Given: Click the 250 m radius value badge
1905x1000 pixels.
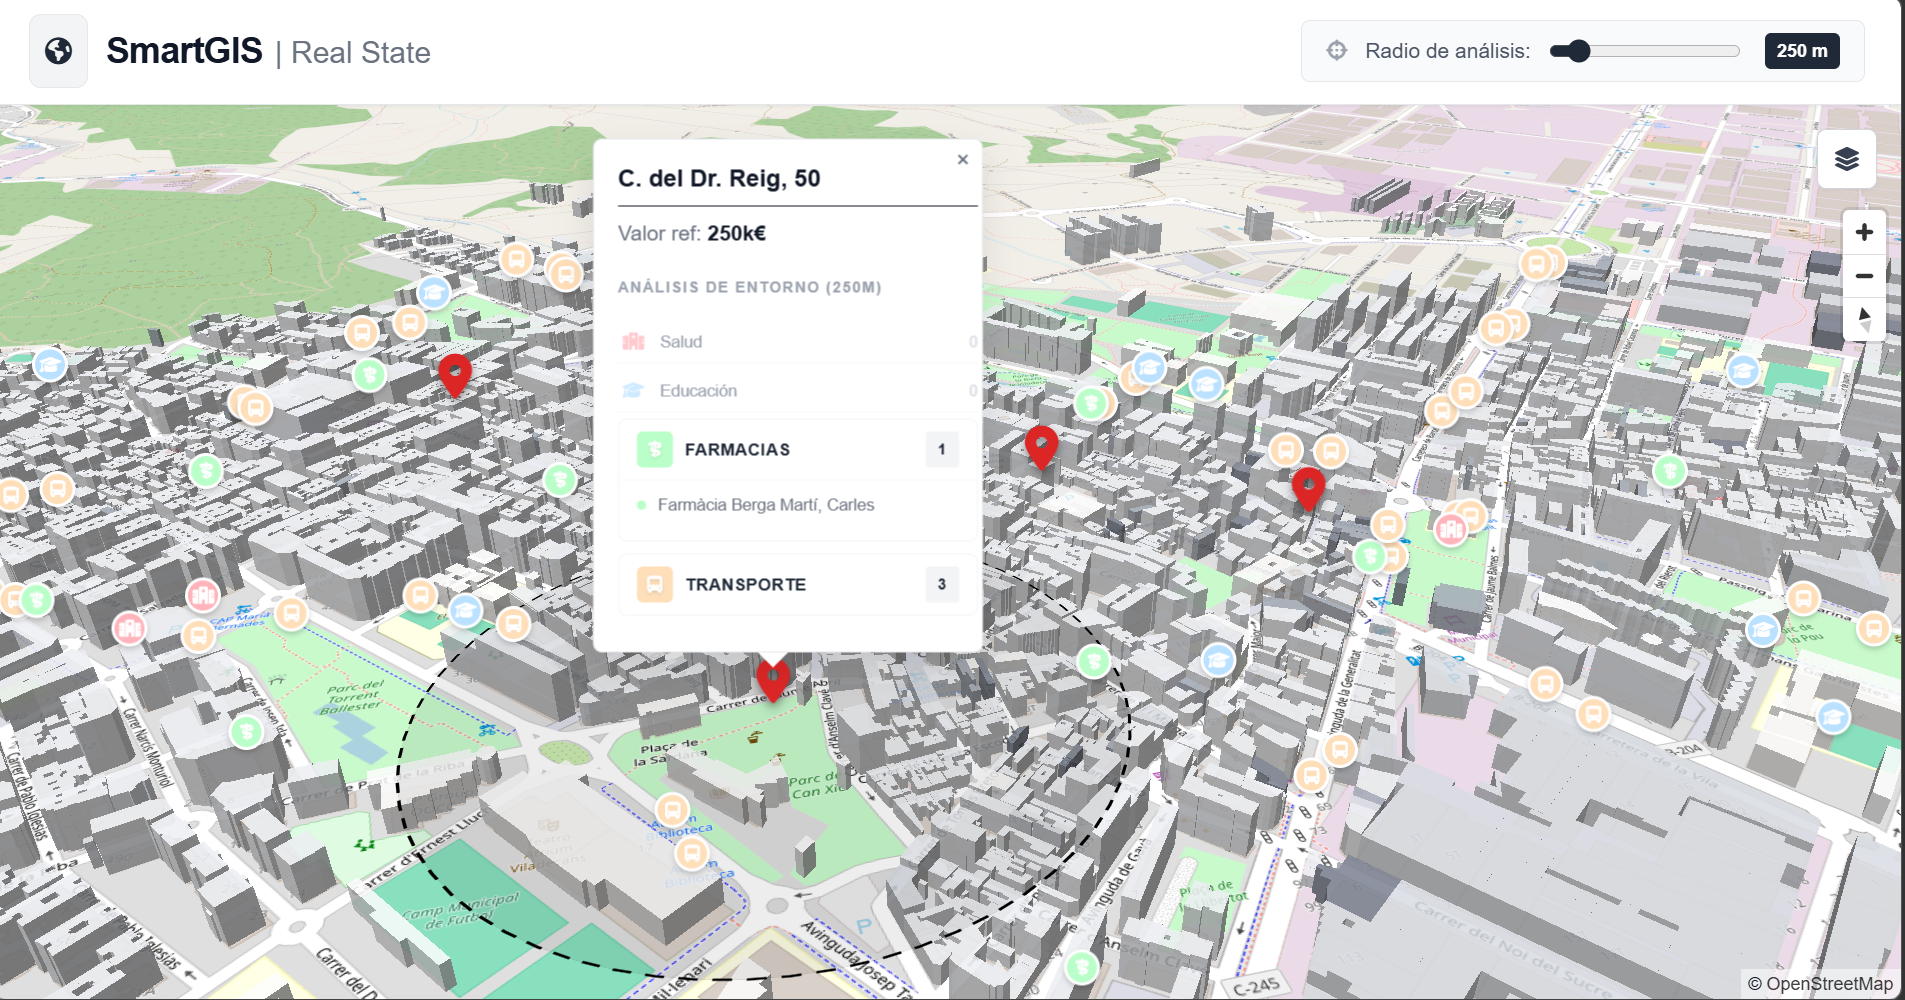Looking at the screenshot, I should pos(1802,50).
